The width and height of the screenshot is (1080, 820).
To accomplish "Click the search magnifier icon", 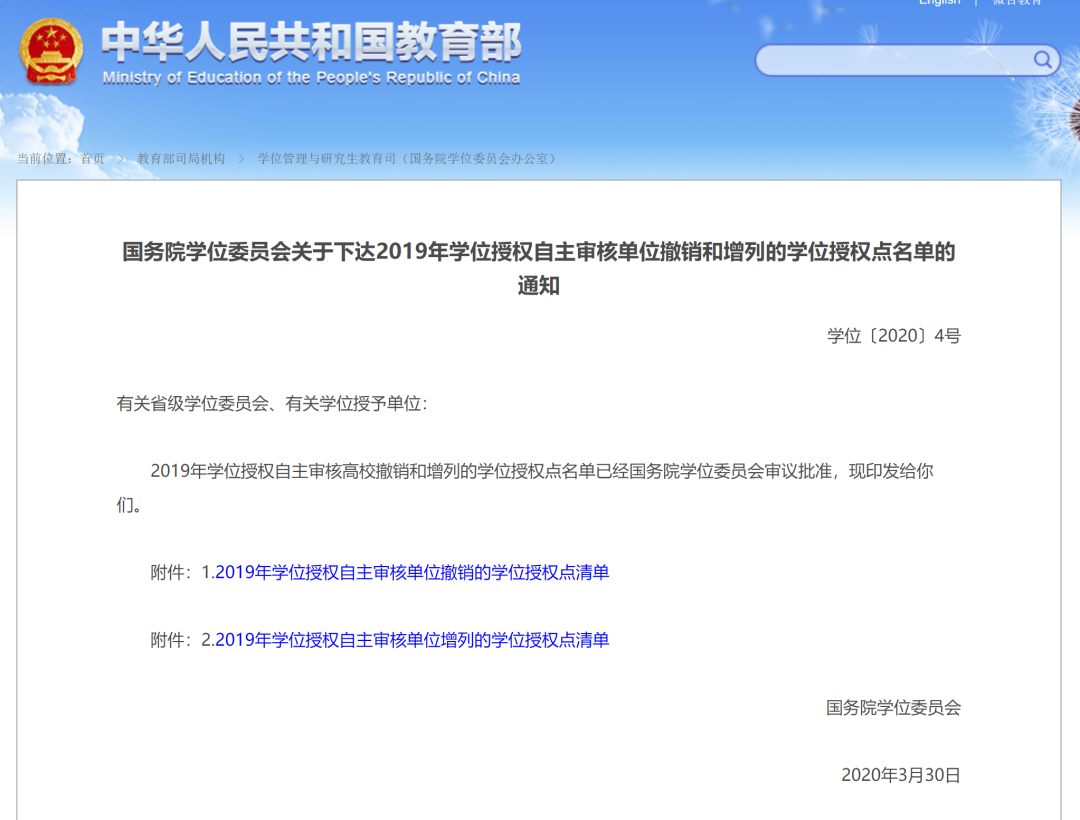I will click(1042, 60).
